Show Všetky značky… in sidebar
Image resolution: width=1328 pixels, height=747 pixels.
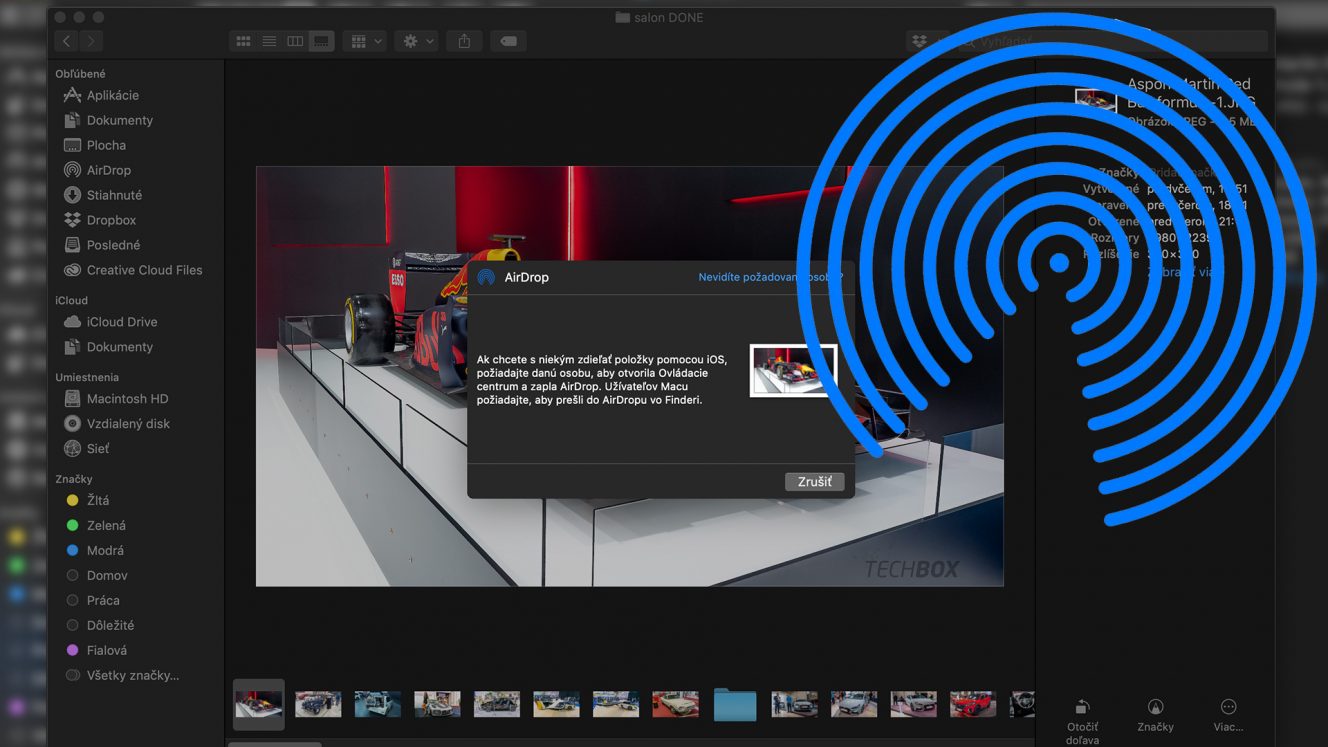[134, 675]
